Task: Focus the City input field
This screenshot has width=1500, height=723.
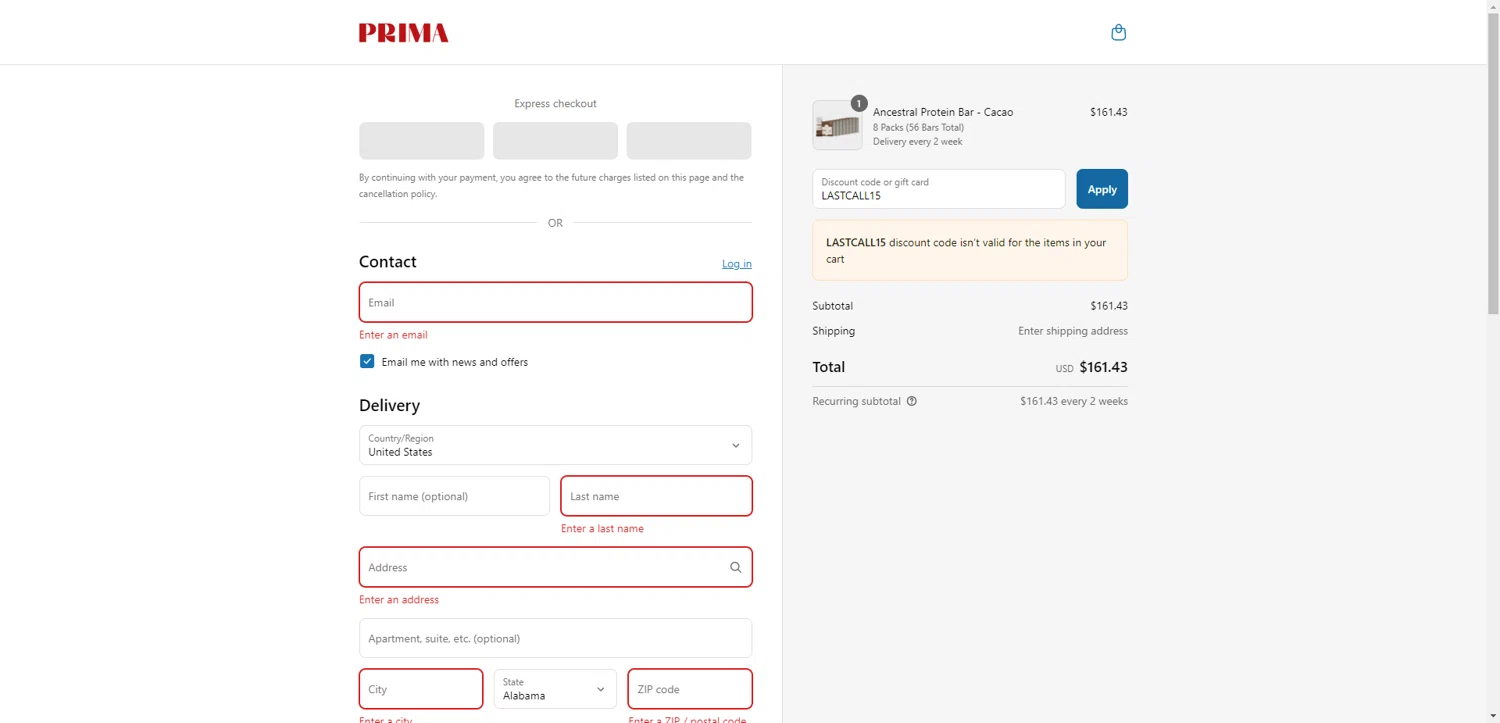Action: (421, 689)
